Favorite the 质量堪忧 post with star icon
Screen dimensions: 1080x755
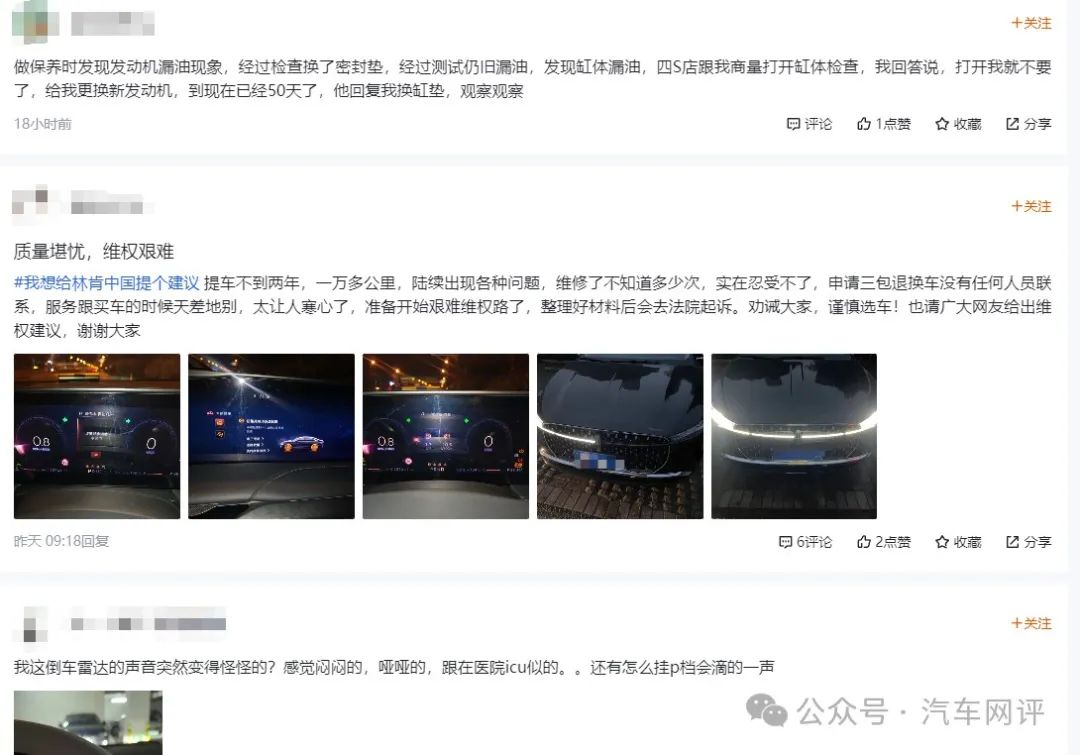pyautogui.click(x=958, y=542)
